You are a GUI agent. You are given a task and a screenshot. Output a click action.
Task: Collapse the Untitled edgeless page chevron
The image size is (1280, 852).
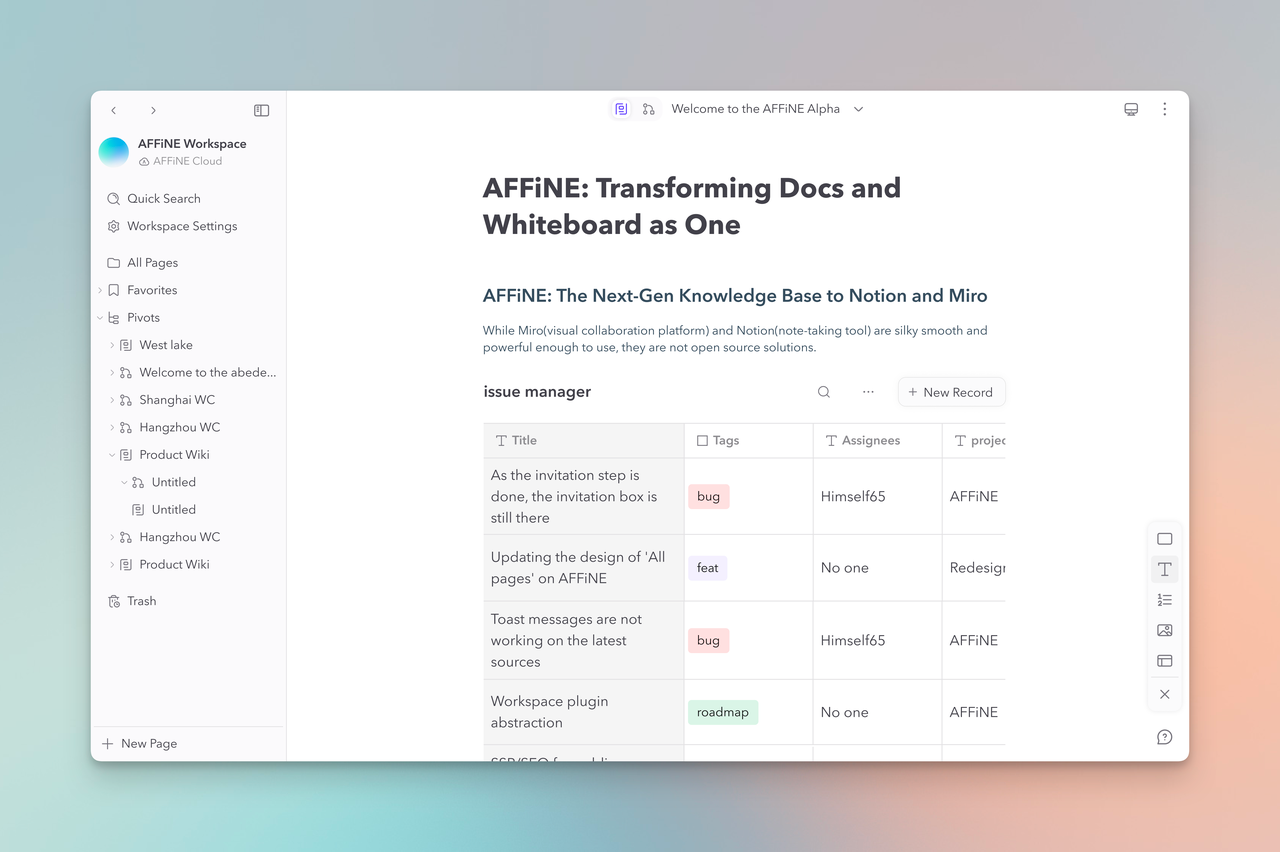(x=124, y=482)
